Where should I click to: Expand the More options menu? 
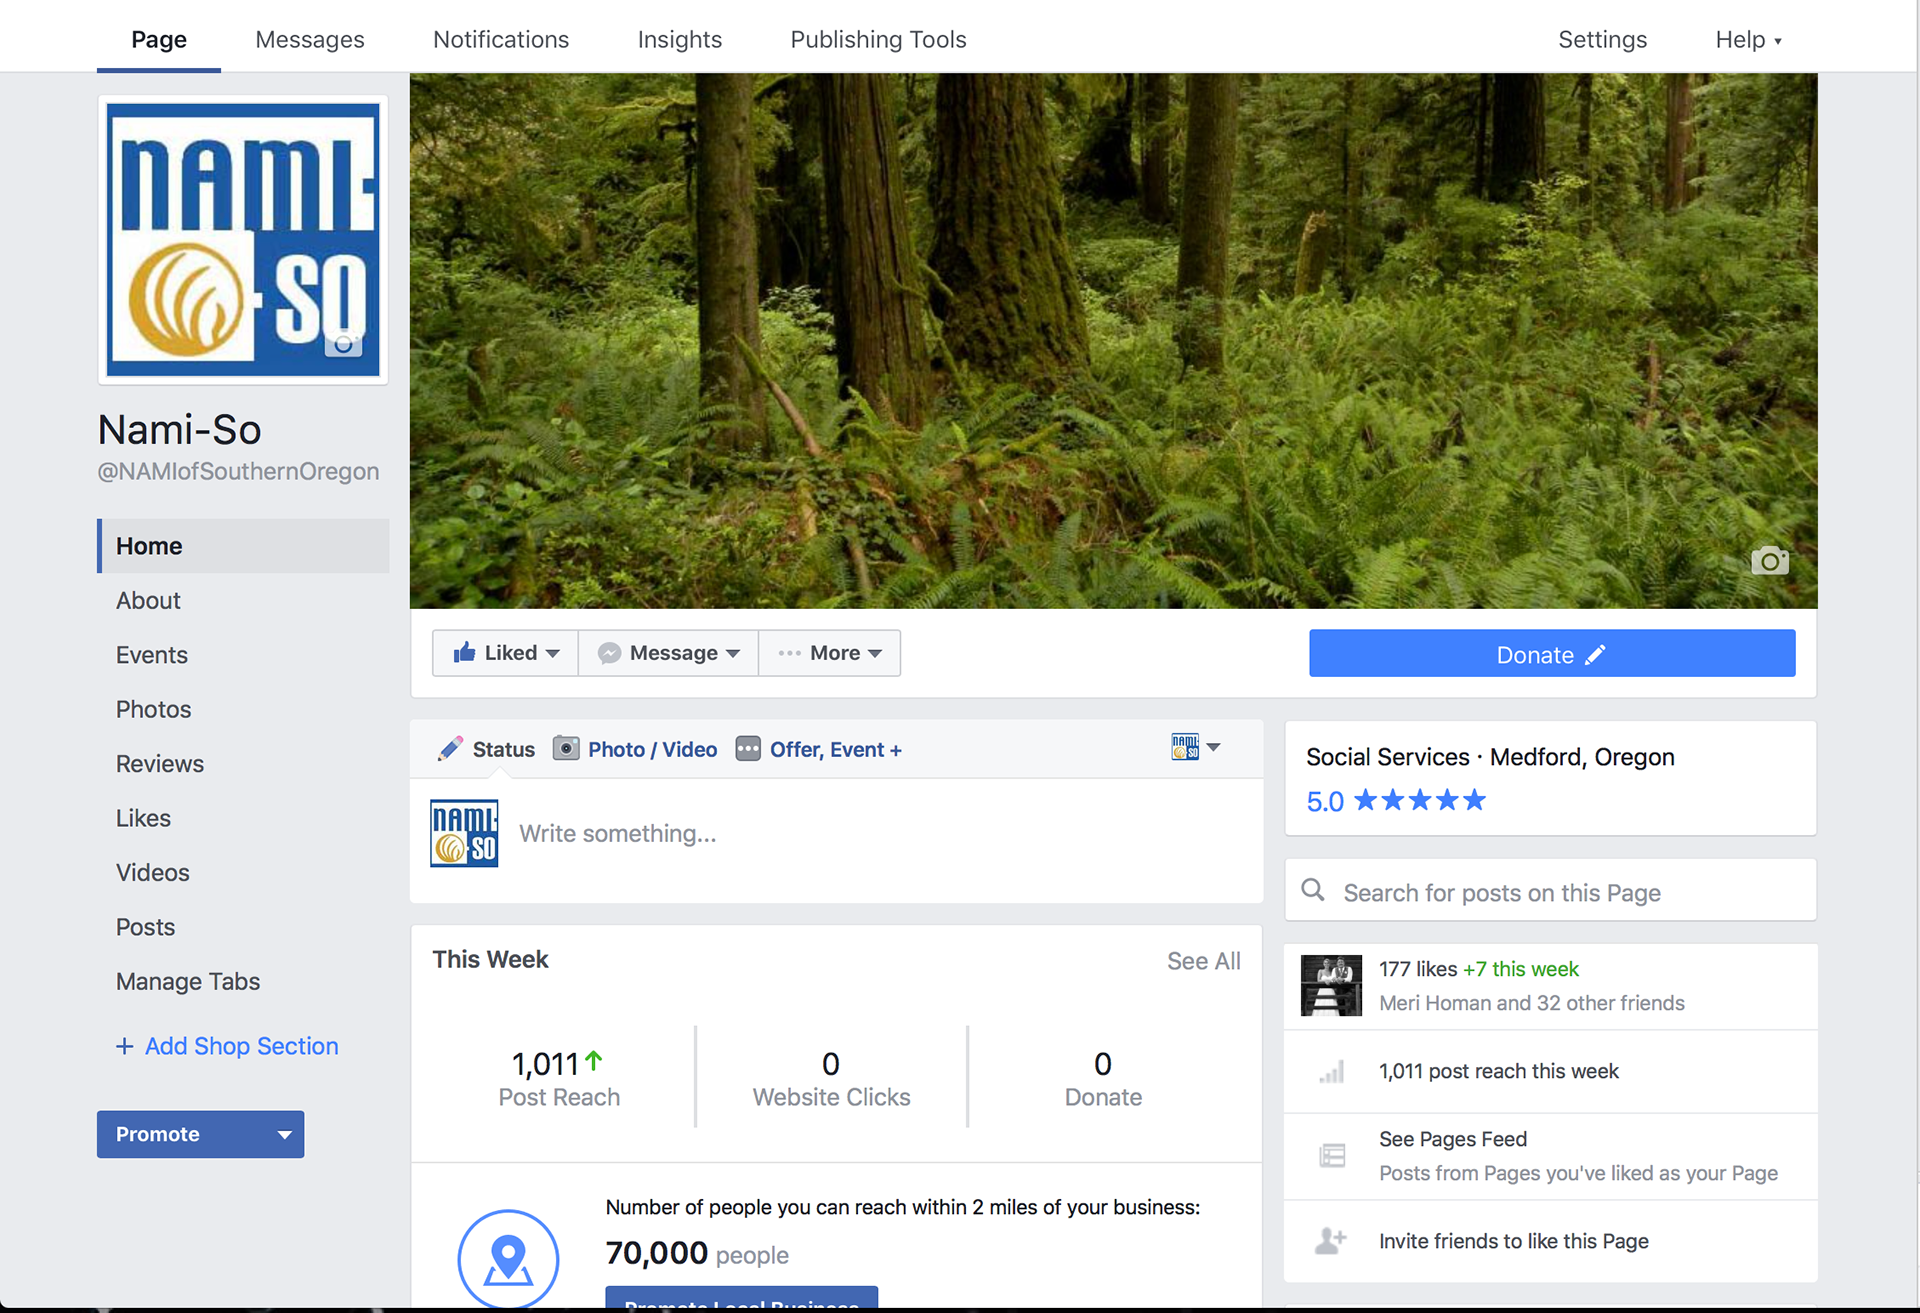(830, 653)
